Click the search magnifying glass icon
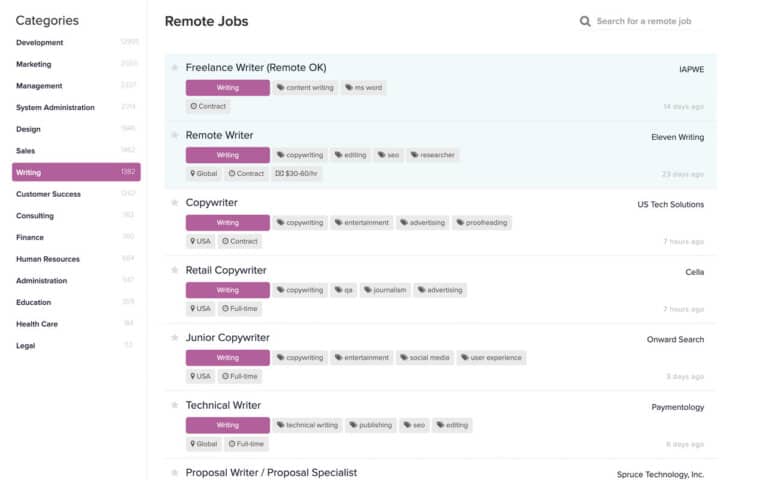The width and height of the screenshot is (768, 480). pyautogui.click(x=585, y=21)
